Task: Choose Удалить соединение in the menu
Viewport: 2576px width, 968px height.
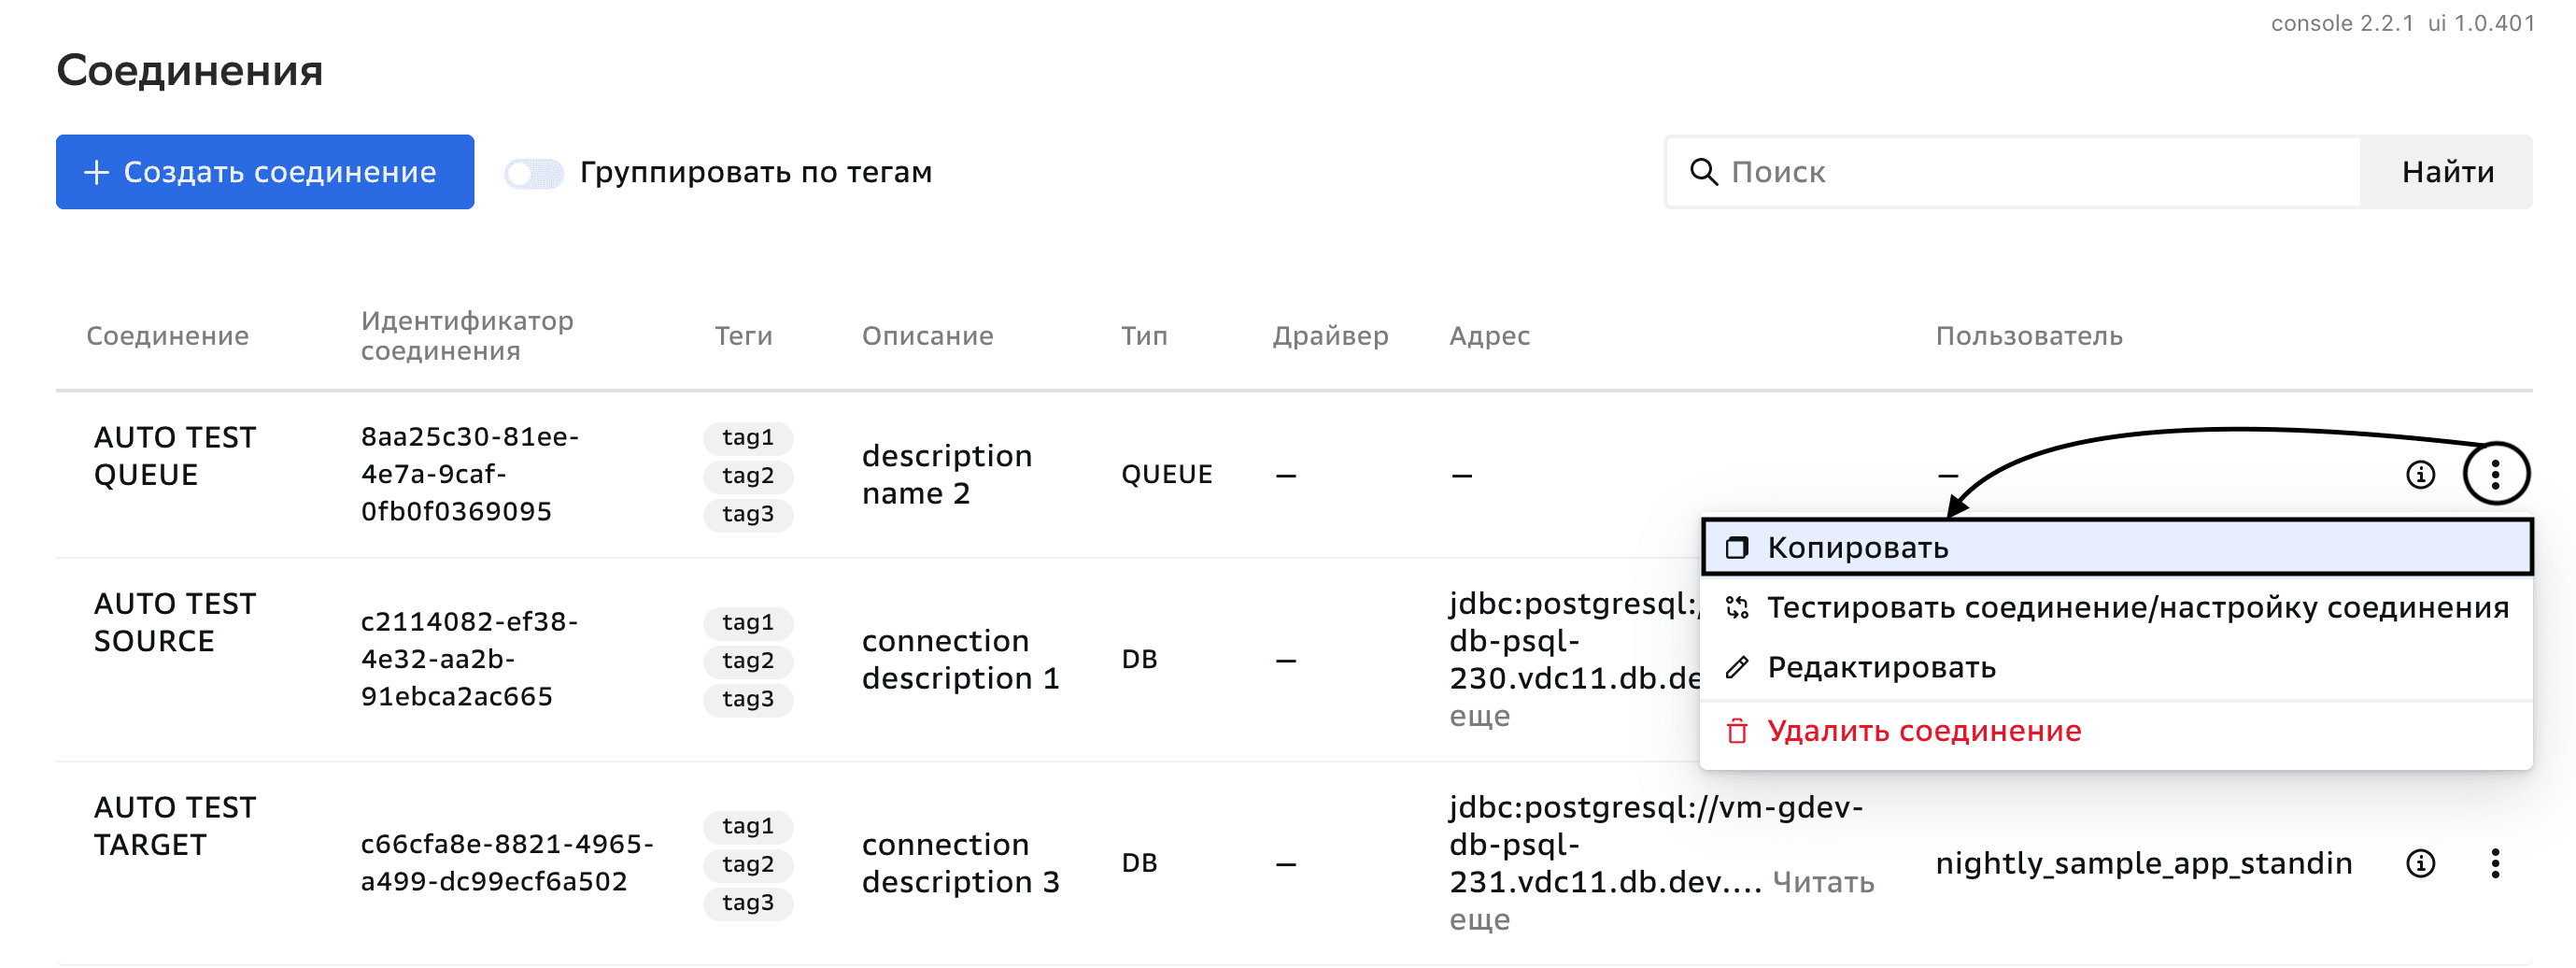Action: (1924, 731)
